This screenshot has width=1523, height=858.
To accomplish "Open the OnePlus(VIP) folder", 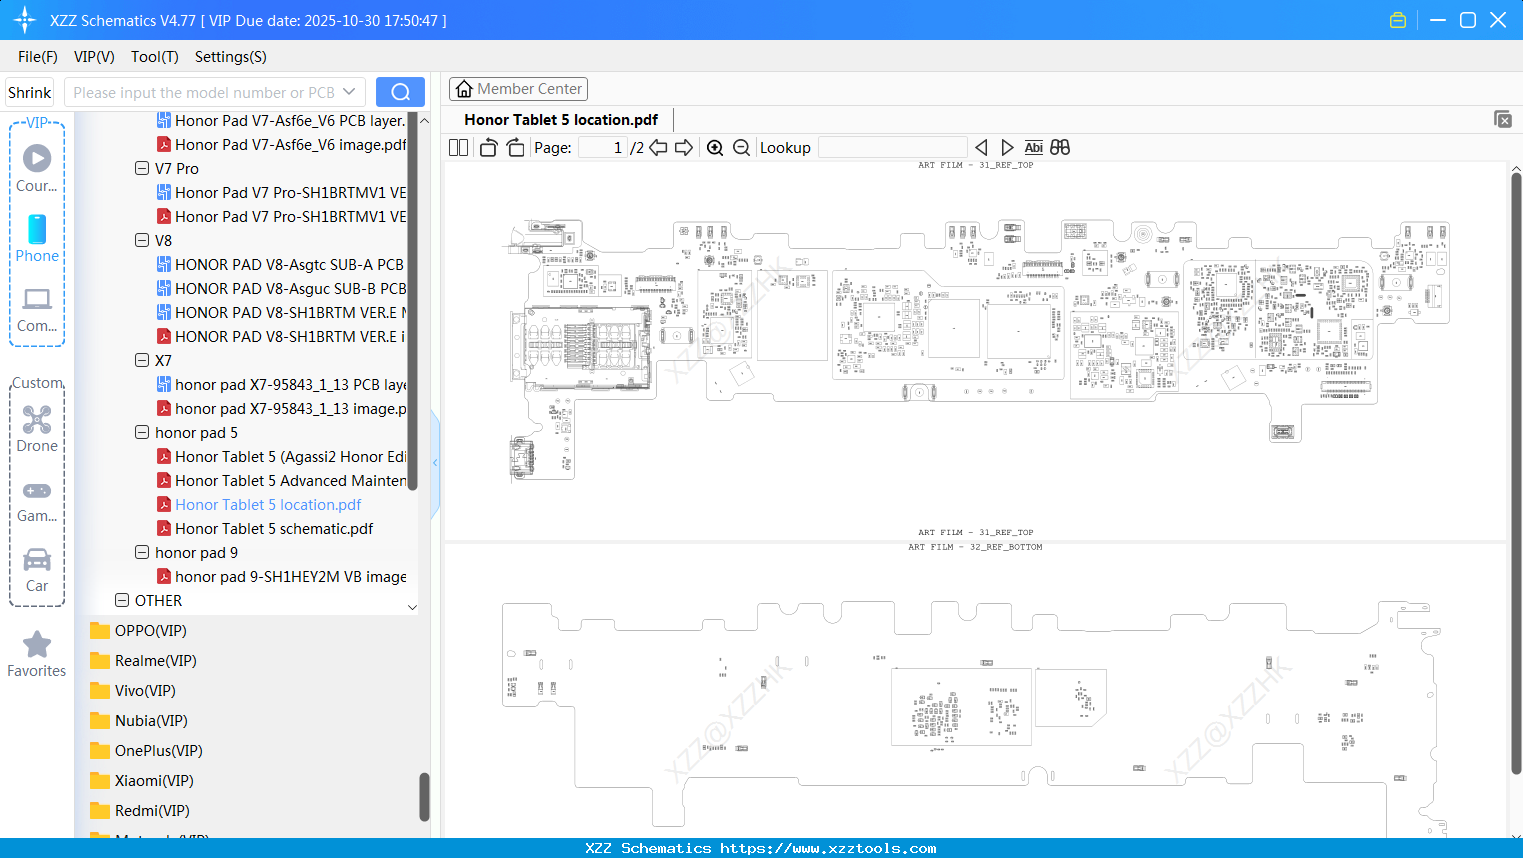I will pyautogui.click(x=146, y=750).
